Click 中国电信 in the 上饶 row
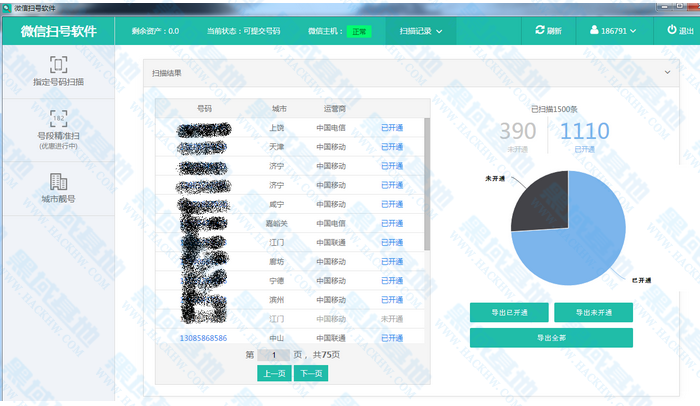This screenshot has width=700, height=406. (x=331, y=128)
